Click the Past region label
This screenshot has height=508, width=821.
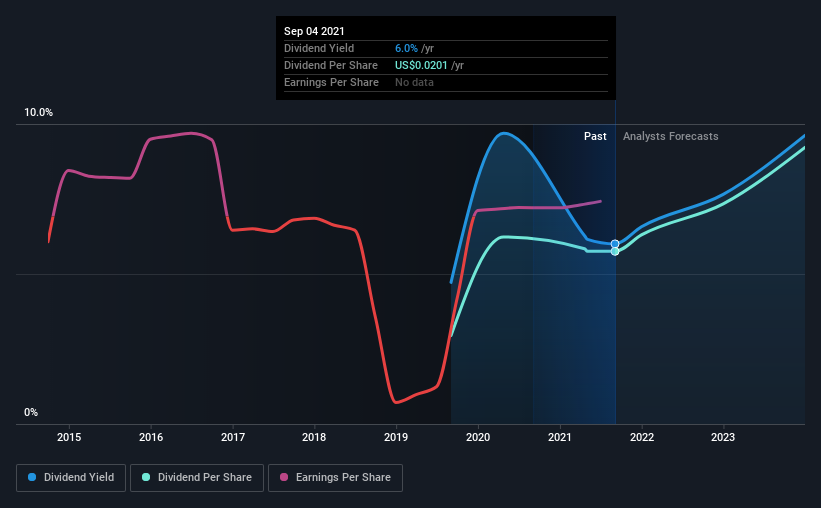pyautogui.click(x=595, y=136)
